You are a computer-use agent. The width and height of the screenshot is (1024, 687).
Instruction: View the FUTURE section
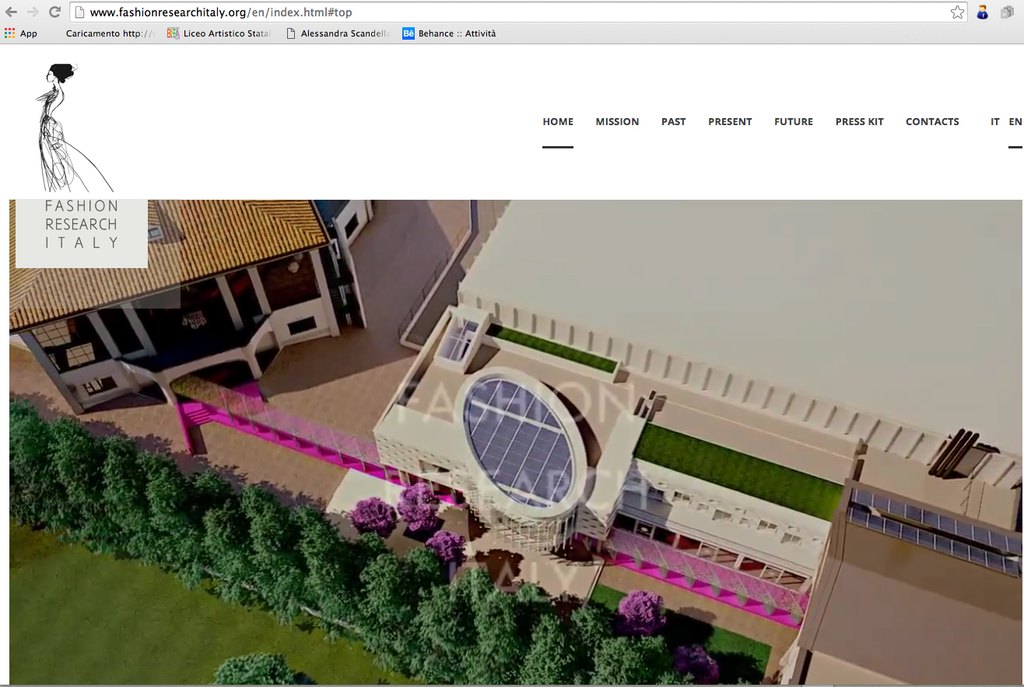(x=793, y=122)
